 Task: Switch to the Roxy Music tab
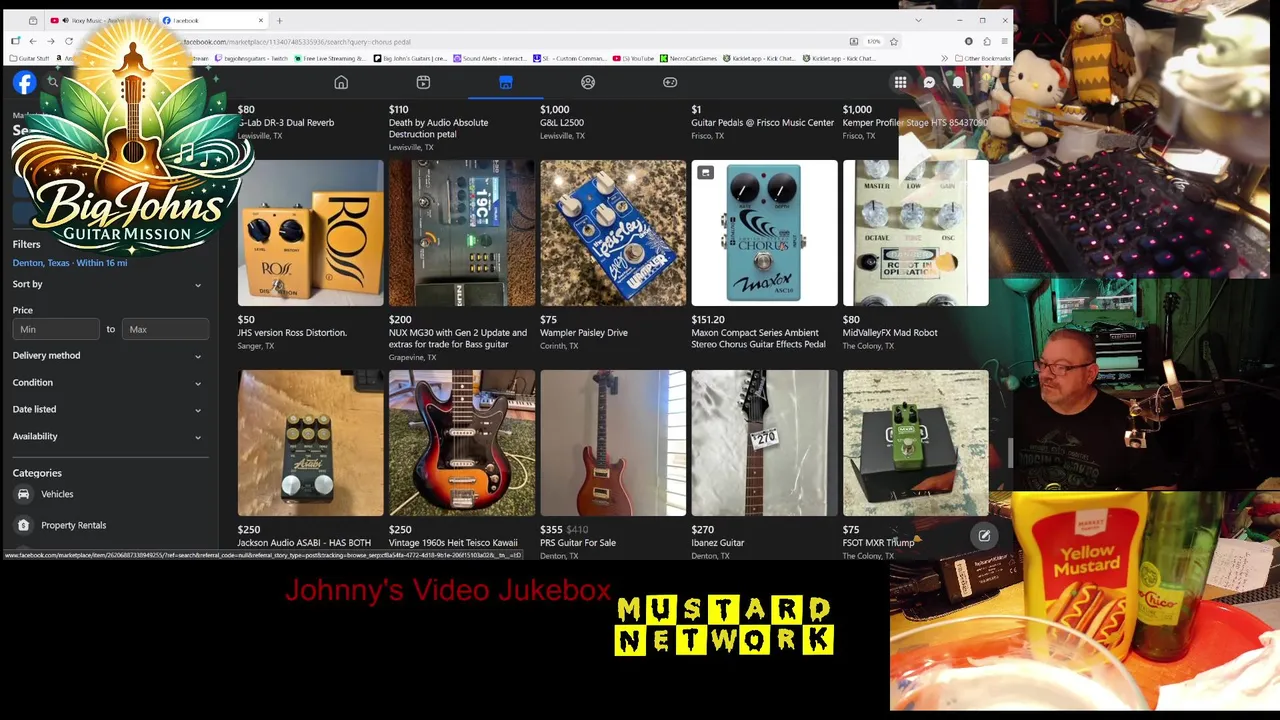point(100,20)
